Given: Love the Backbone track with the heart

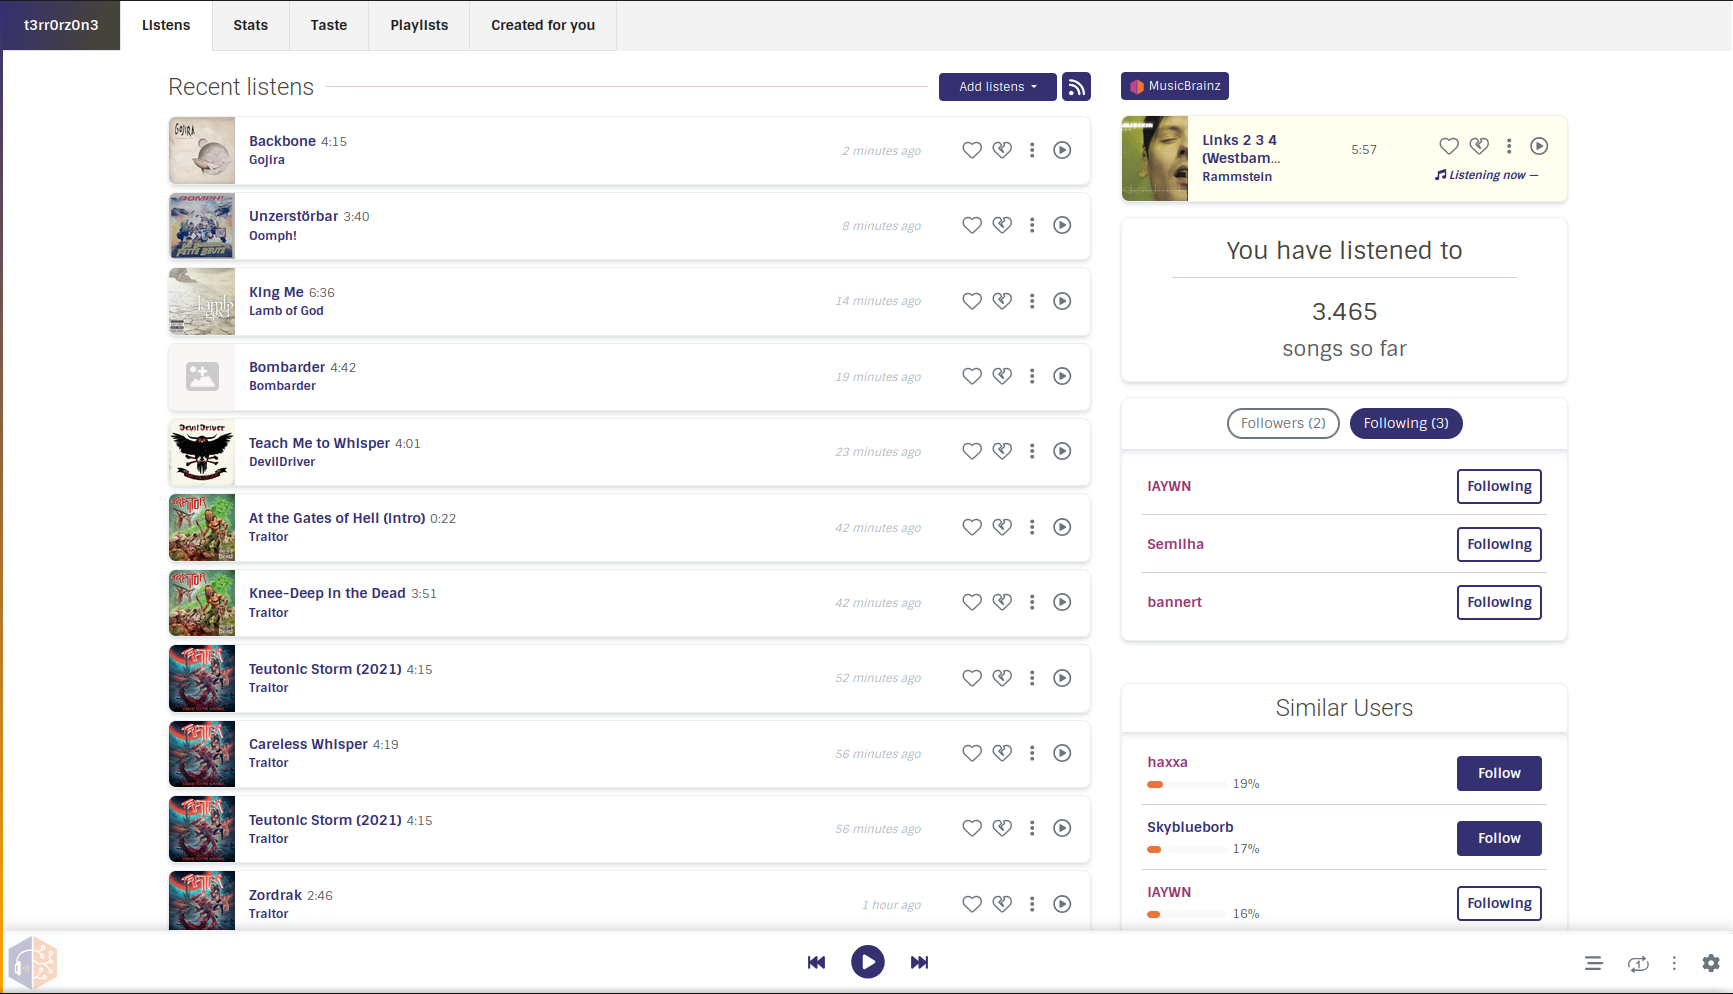Looking at the screenshot, I should click(x=971, y=150).
